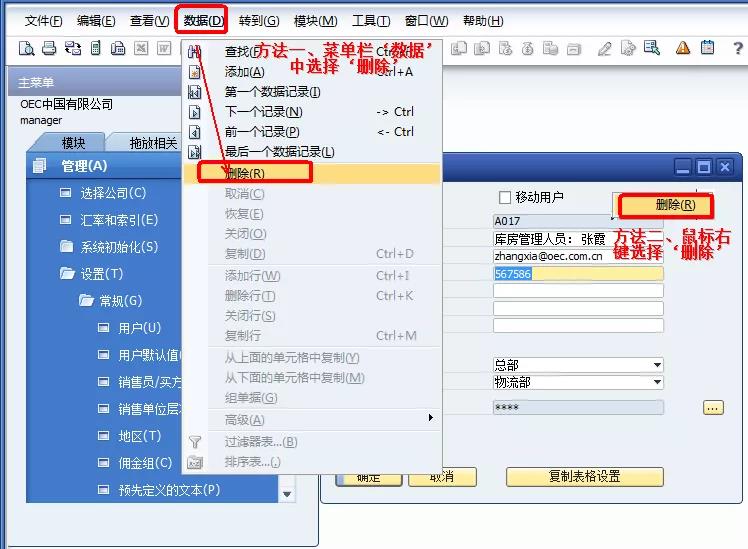Click the Gross Profit toolbar icon
The image size is (748, 549).
[x=505, y=48]
